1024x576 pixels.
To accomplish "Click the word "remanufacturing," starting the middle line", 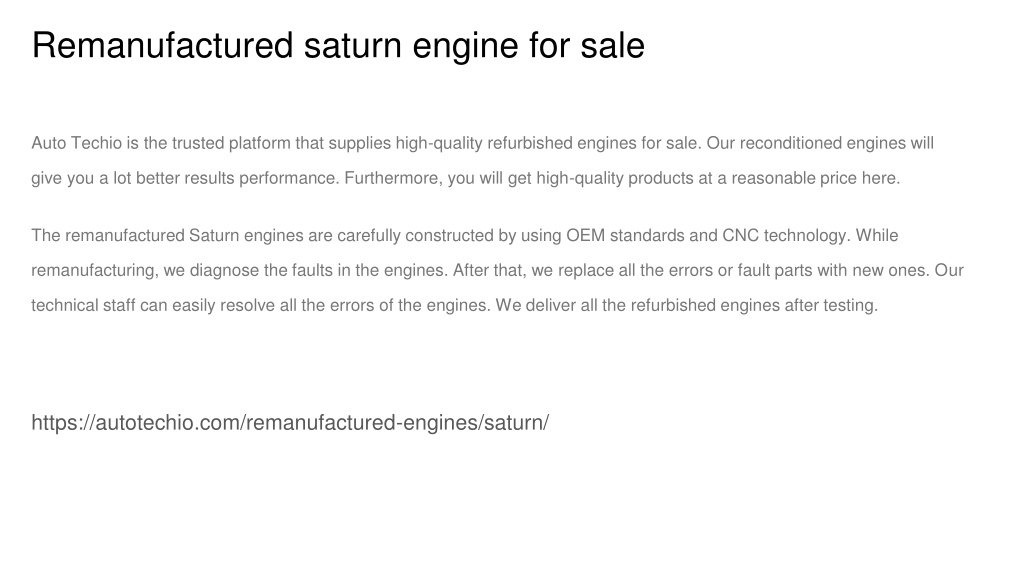I will tap(95, 270).
